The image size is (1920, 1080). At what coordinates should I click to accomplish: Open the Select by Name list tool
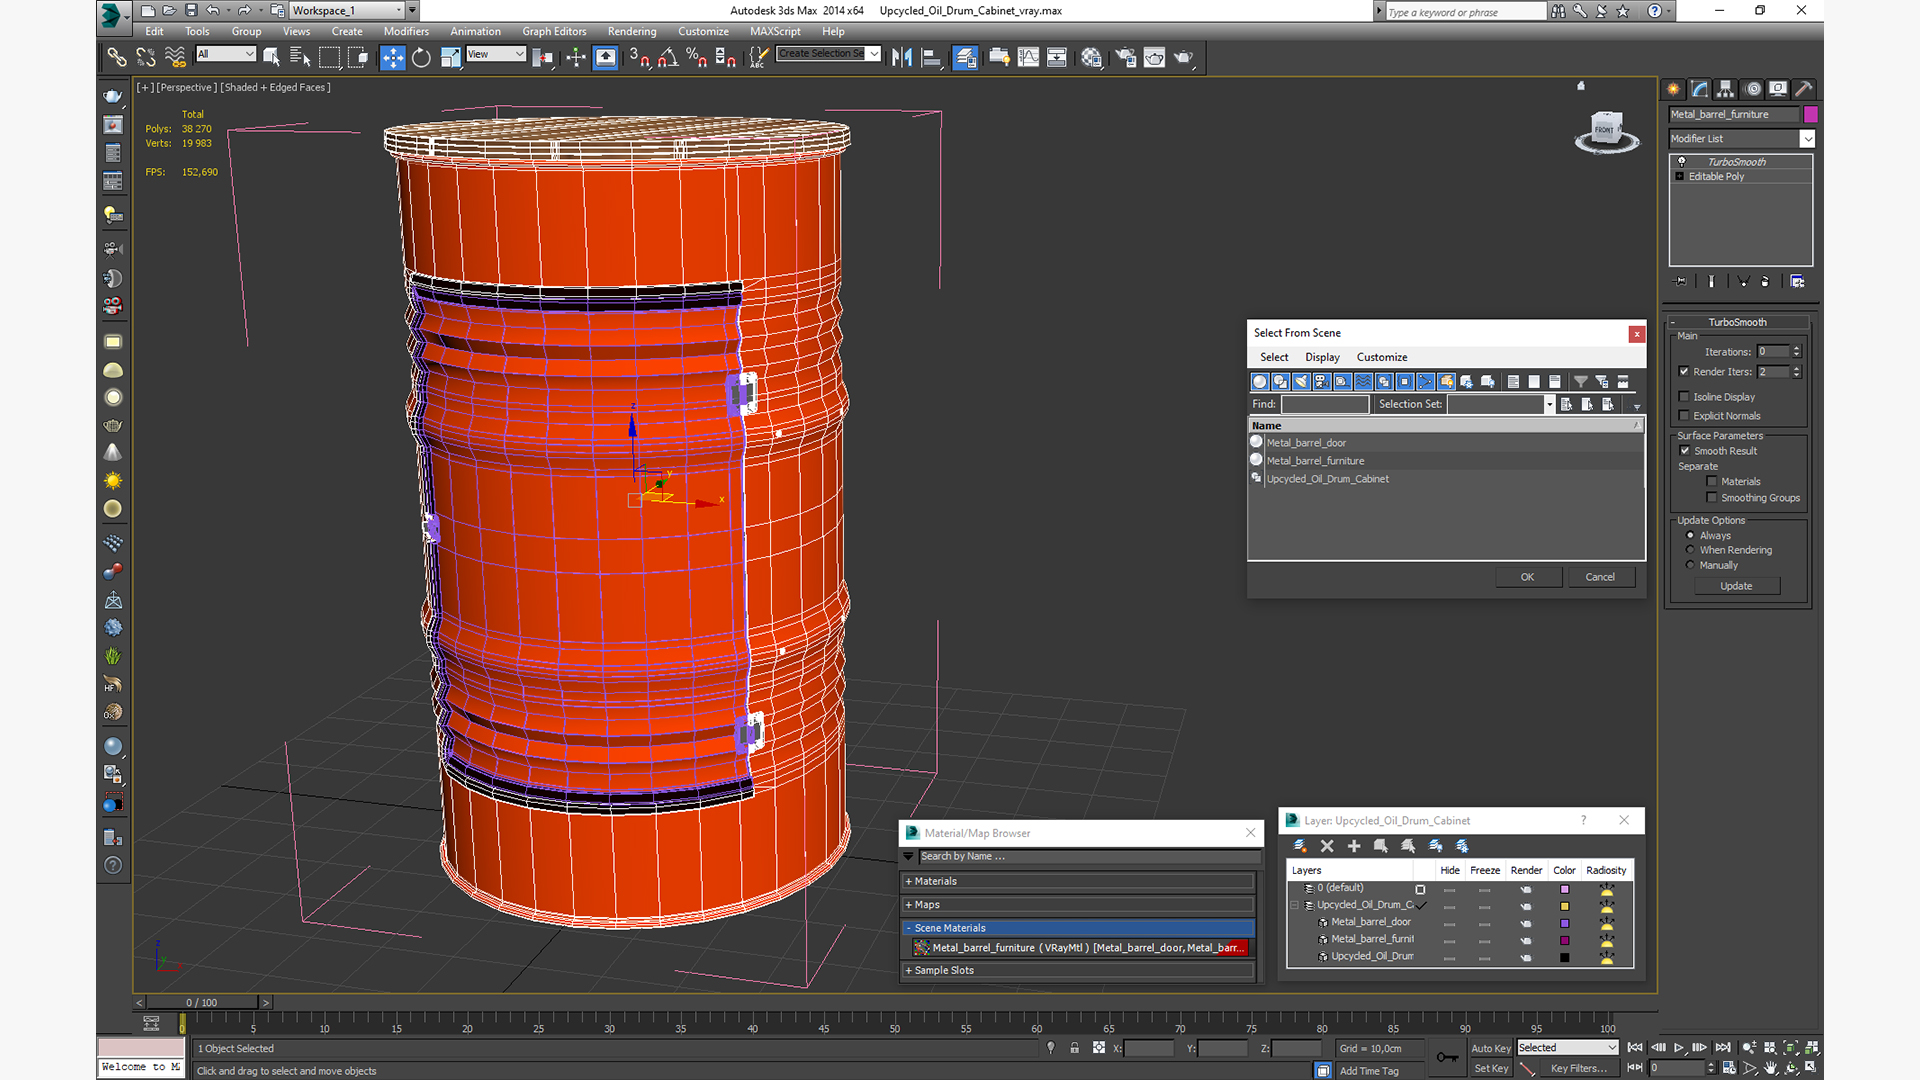[x=299, y=57]
